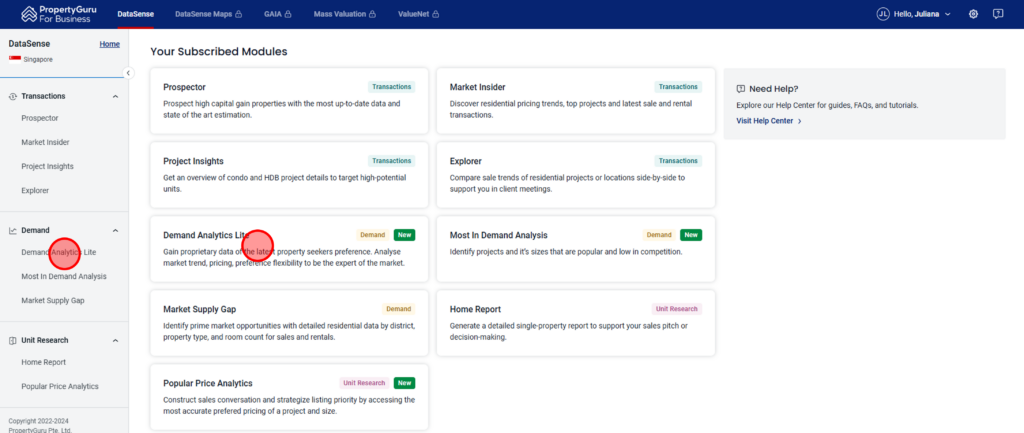
Task: Click the Your Subscribed Modules heading
Action: [219, 52]
